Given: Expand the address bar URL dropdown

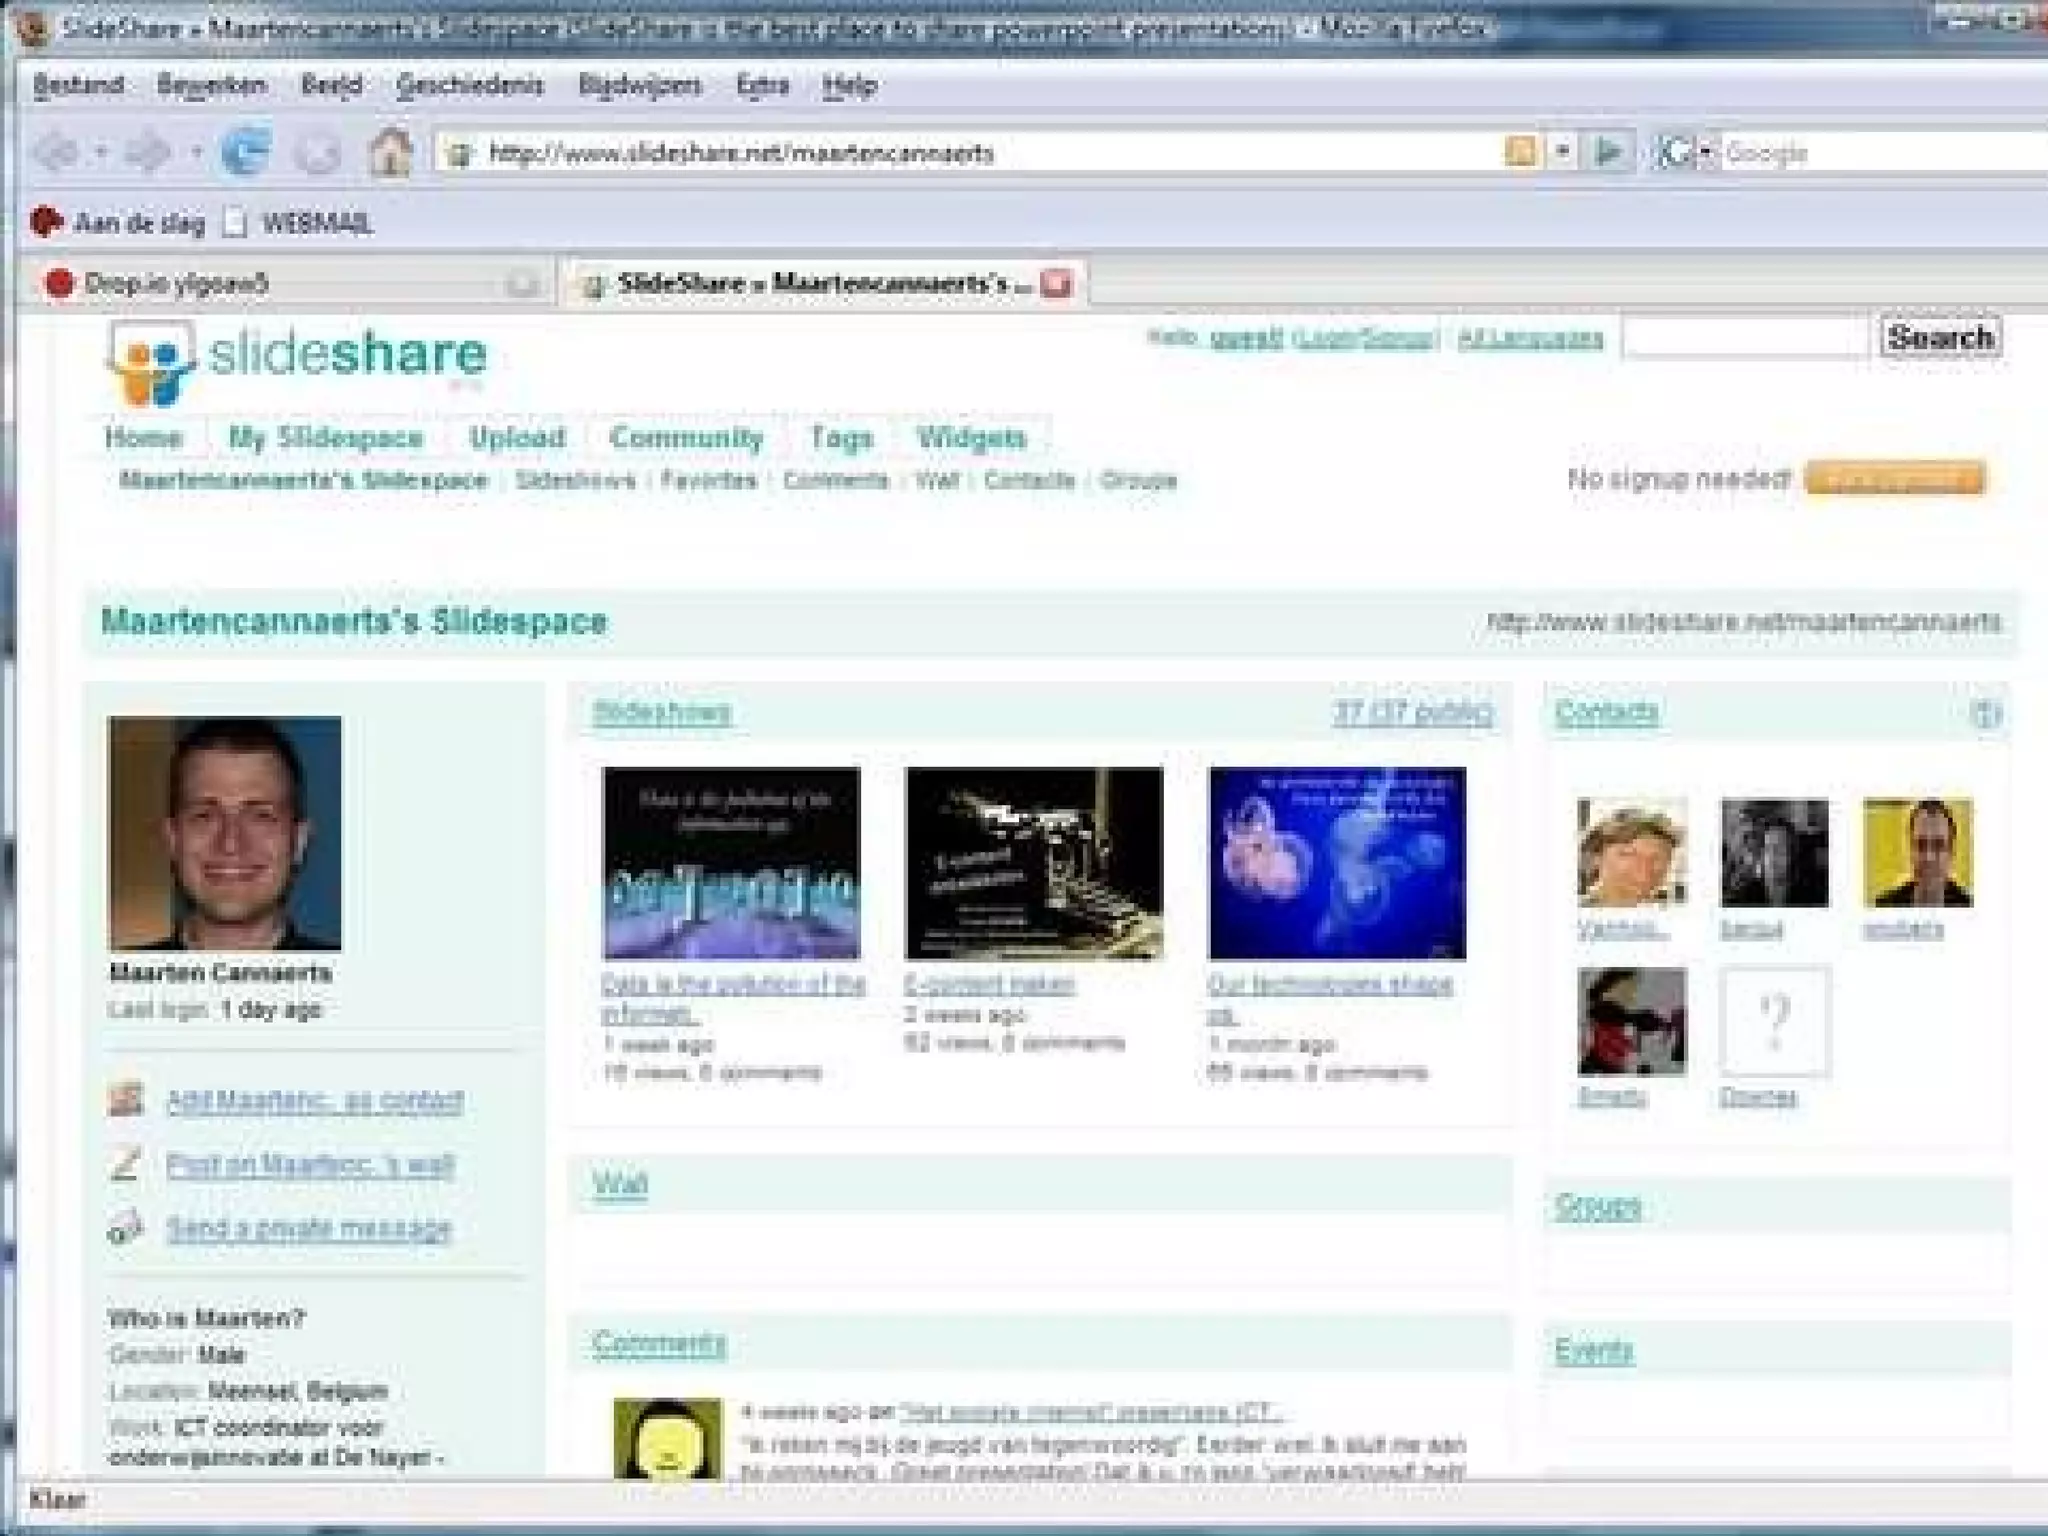Looking at the screenshot, I should coord(1563,152).
